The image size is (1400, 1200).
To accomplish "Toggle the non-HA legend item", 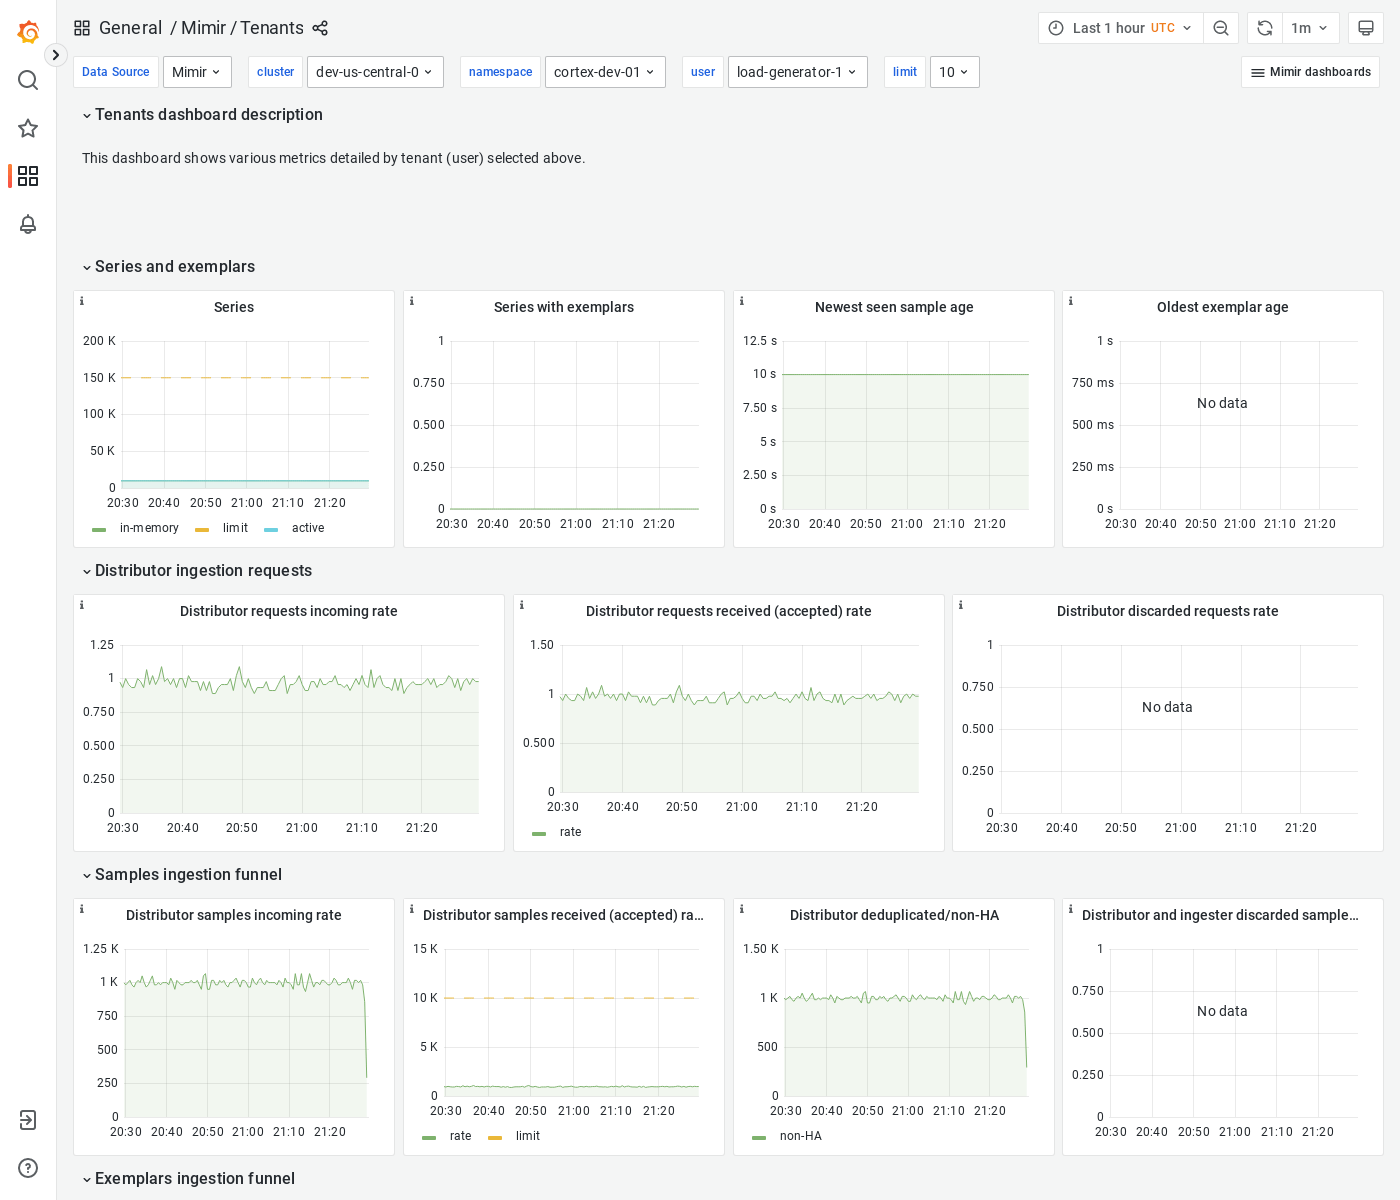I will [x=801, y=1136].
